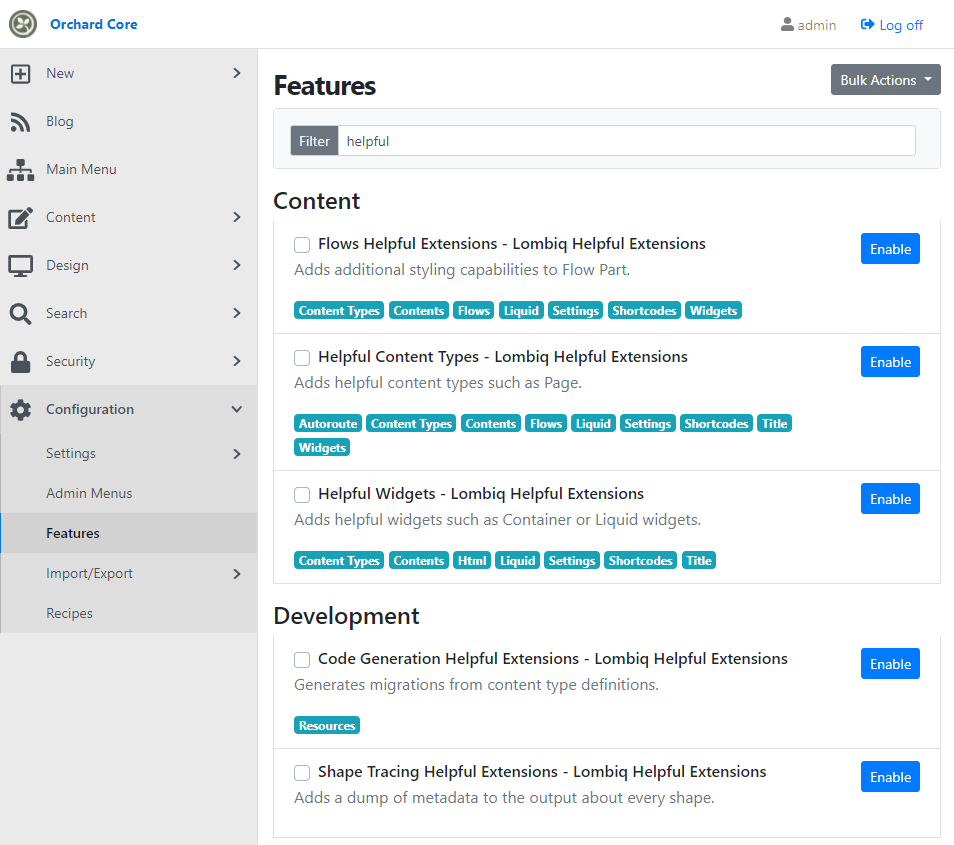Enable Helpful Content Types feature
Screen dimensions: 954x845
(x=890, y=362)
